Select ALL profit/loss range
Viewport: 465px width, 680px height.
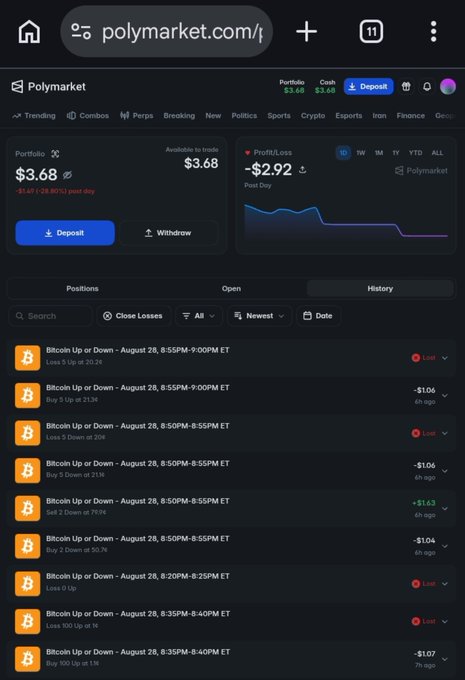click(x=437, y=153)
